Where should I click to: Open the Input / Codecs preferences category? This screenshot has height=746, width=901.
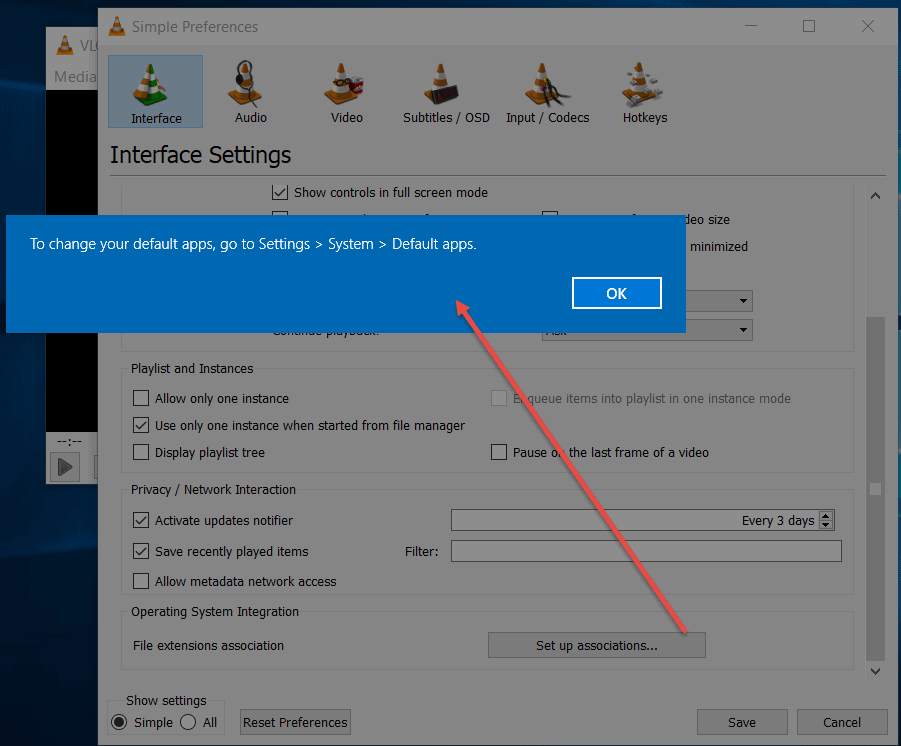[x=547, y=91]
